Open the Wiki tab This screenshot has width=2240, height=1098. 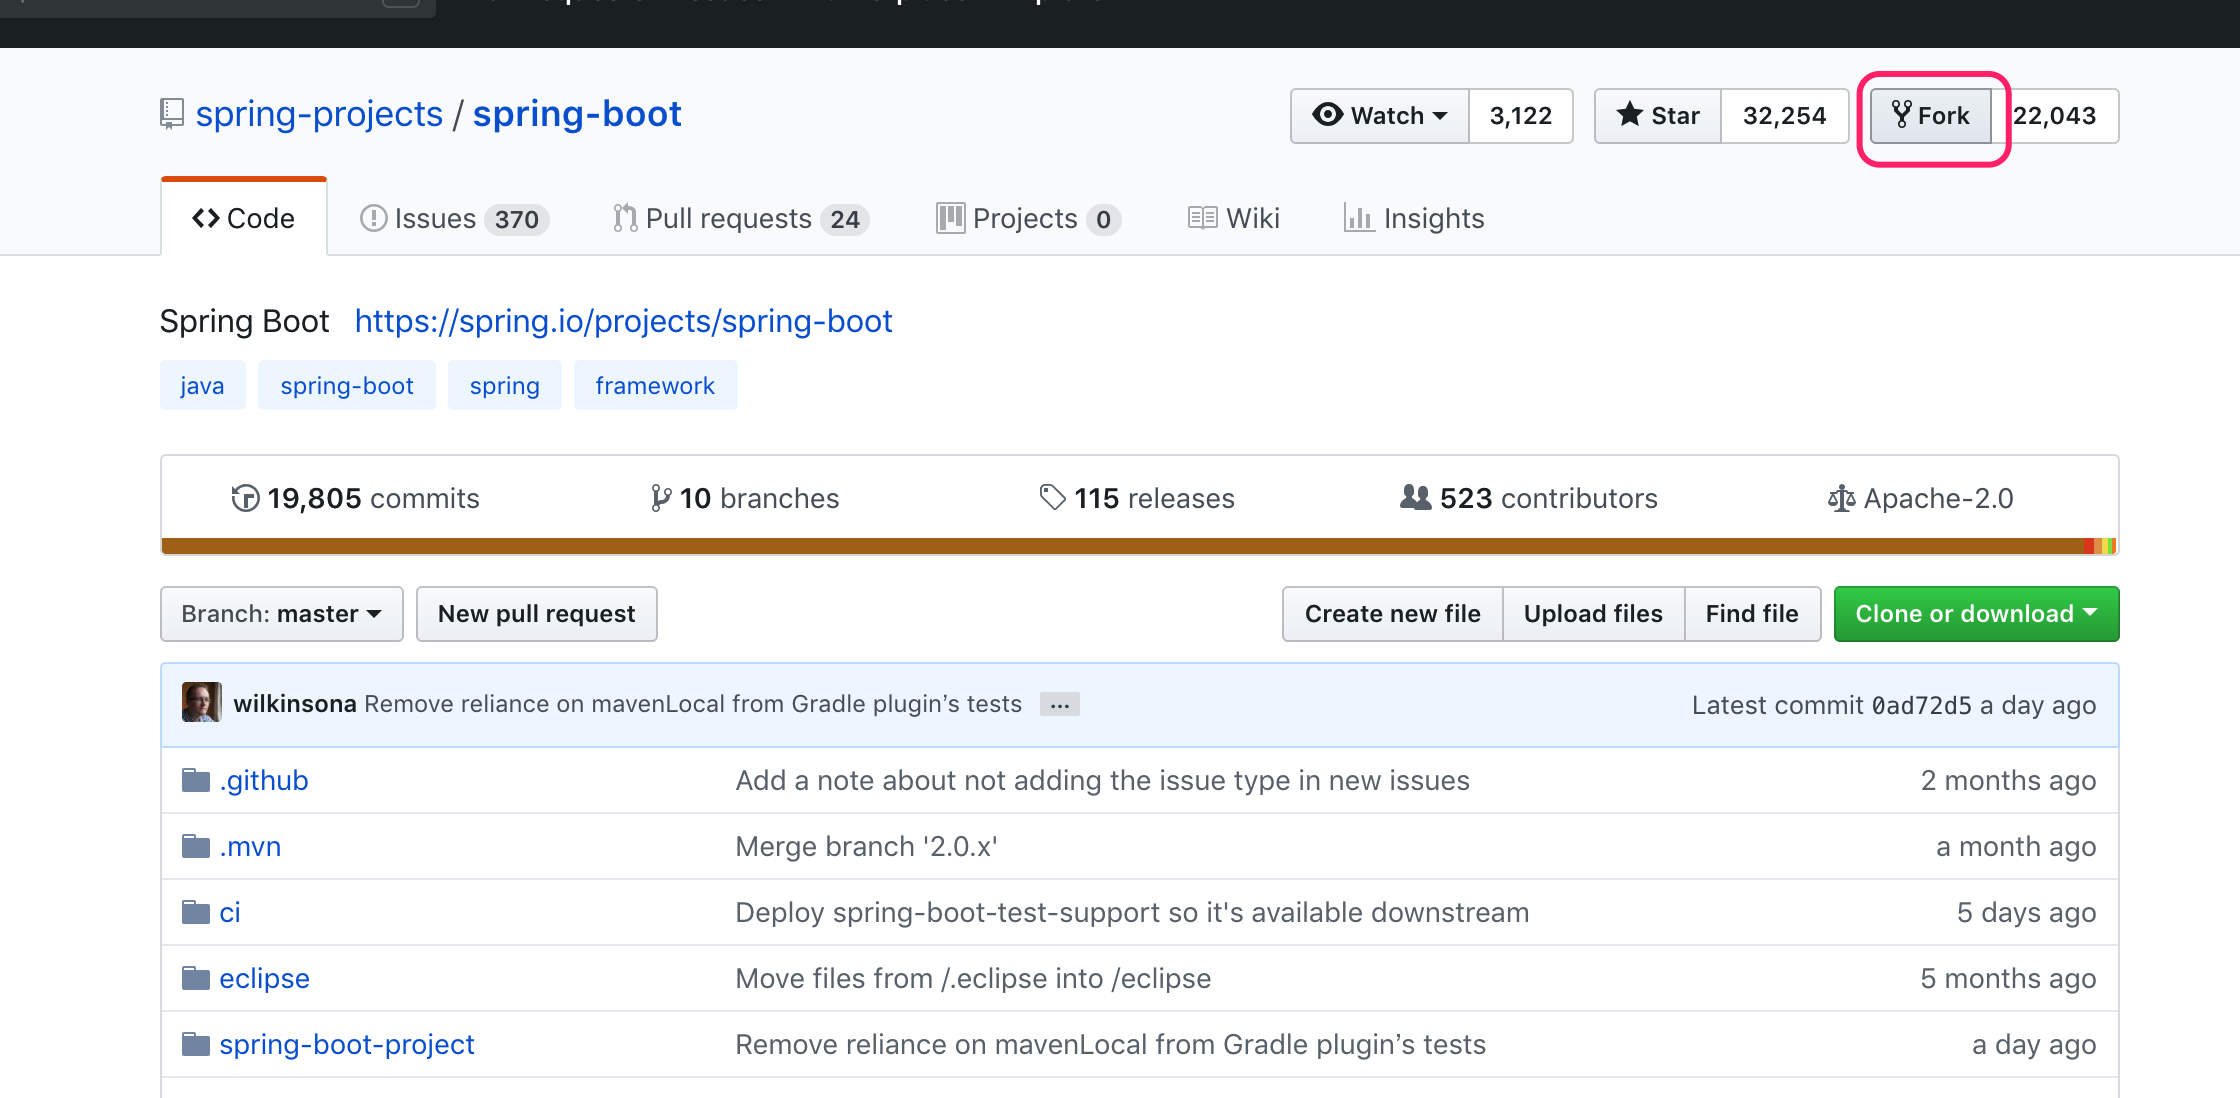(1234, 218)
